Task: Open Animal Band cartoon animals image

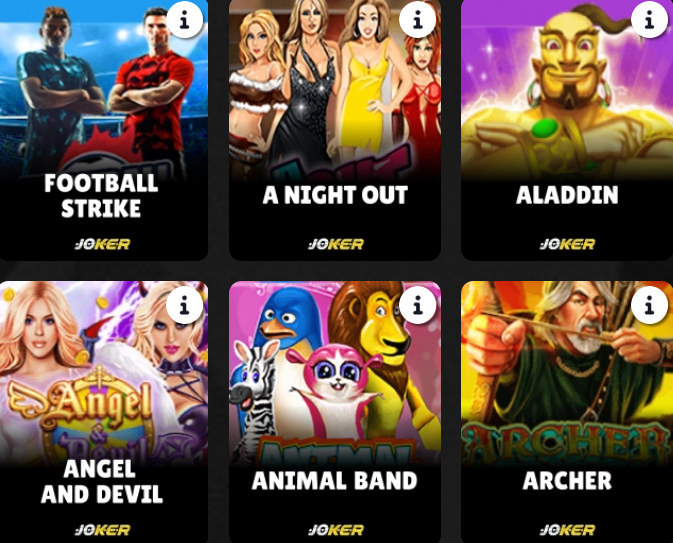Action: tap(335, 373)
